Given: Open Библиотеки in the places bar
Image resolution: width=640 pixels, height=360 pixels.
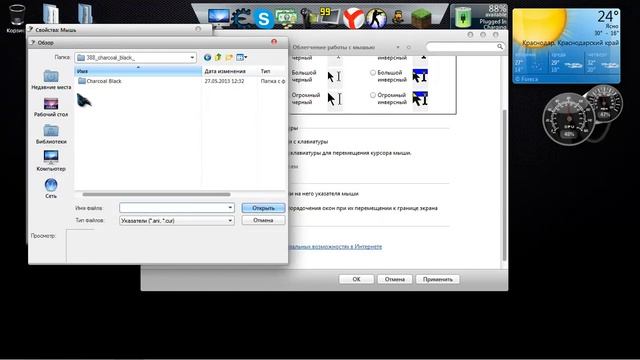Looking at the screenshot, I should (x=51, y=134).
